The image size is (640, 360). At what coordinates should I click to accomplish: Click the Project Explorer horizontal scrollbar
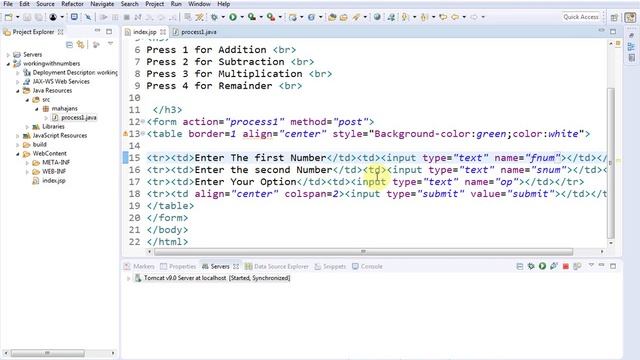coord(48,353)
